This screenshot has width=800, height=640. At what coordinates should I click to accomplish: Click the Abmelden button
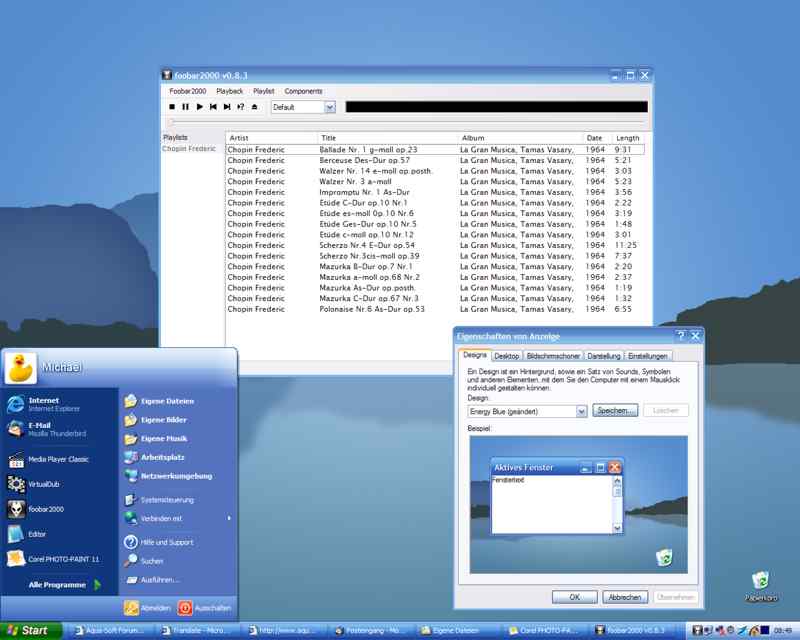[148, 608]
